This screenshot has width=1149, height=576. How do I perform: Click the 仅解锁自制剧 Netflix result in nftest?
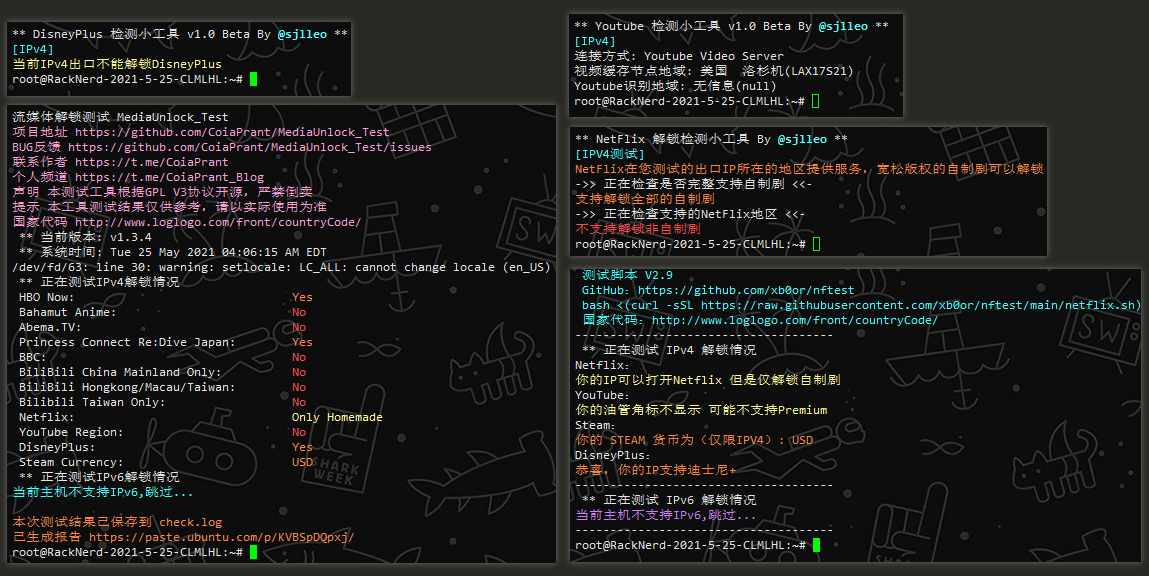(708, 380)
